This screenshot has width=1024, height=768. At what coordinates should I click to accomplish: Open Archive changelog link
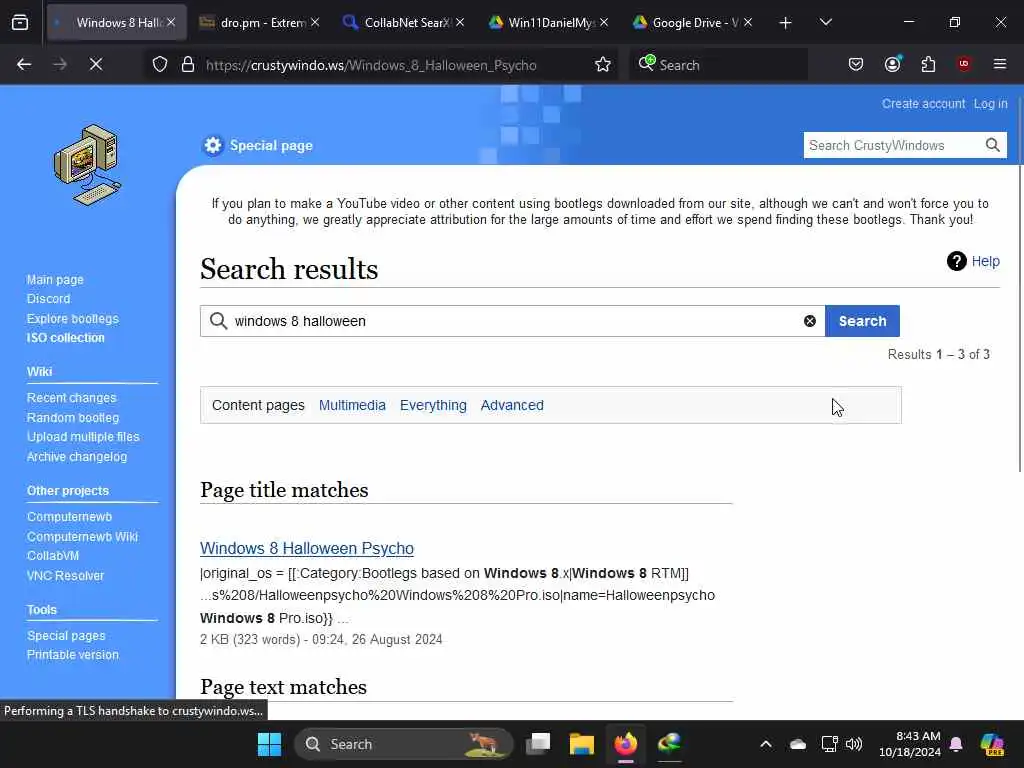pyautogui.click(x=76, y=456)
